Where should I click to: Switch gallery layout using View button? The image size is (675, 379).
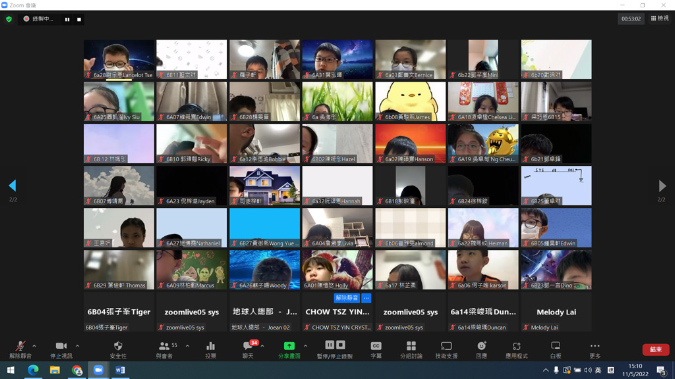click(x=660, y=19)
